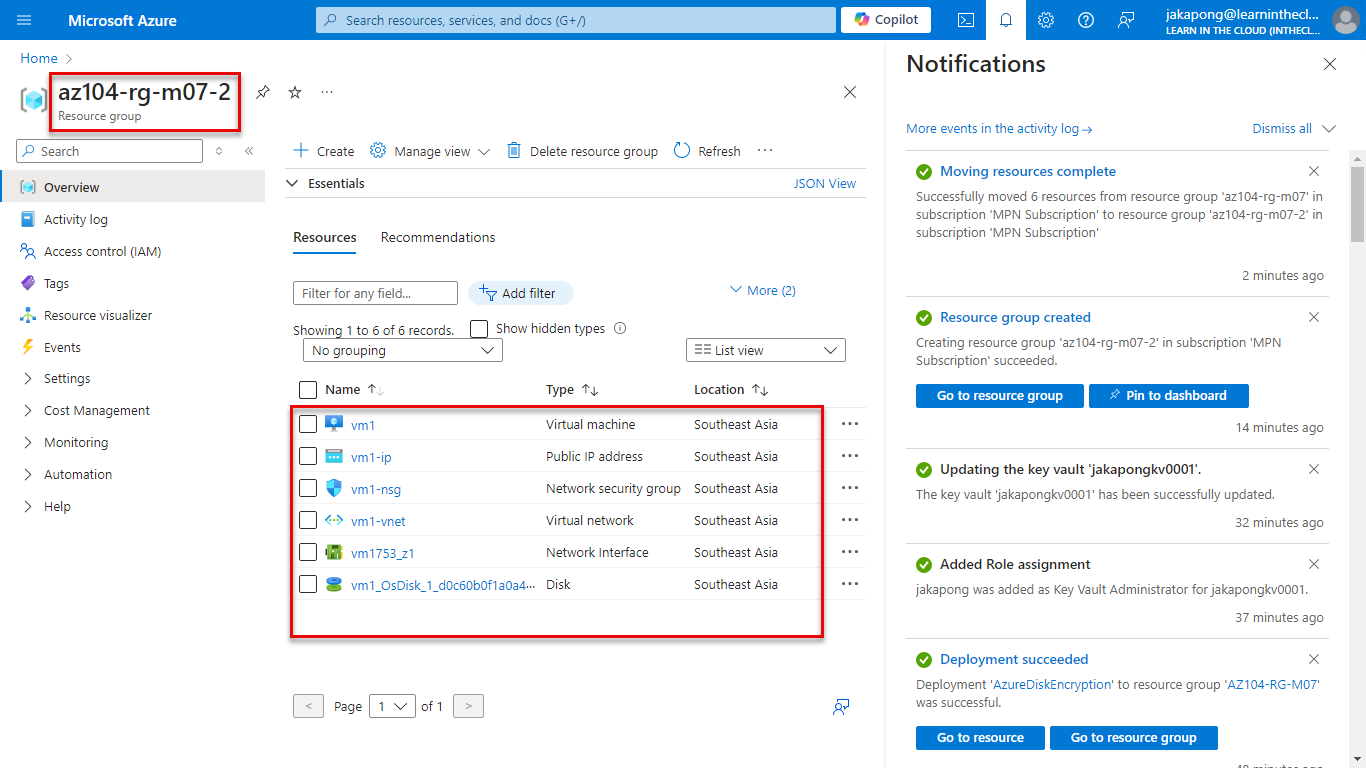Toggle Show hidden types checkbox
The image size is (1366, 768).
pos(479,329)
